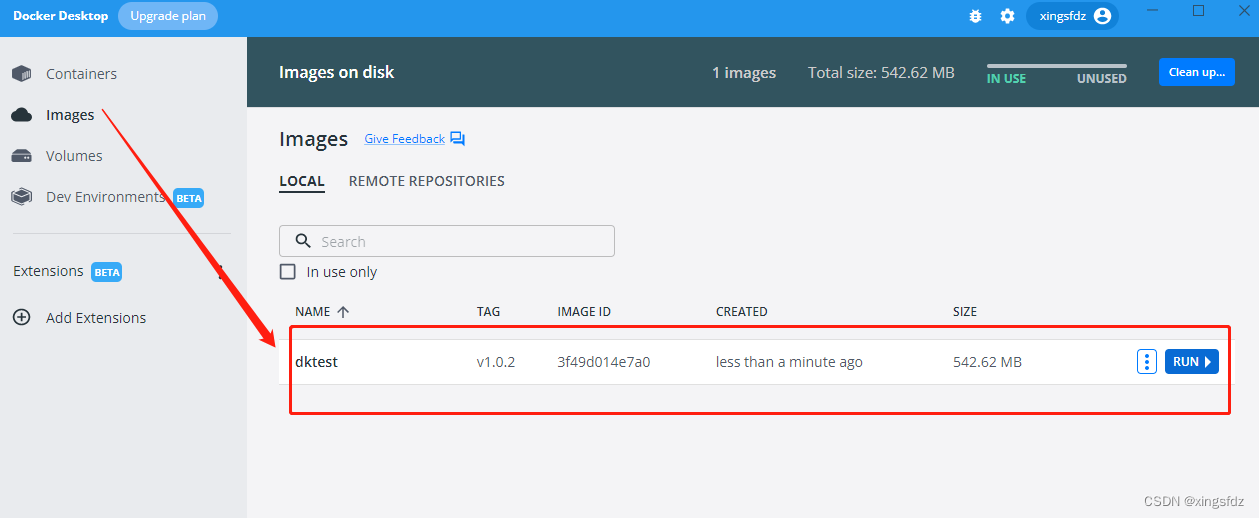Click the Add Extensions plus icon
1259x518 pixels.
click(21, 317)
